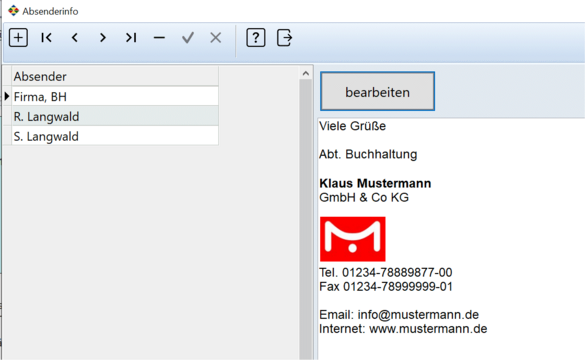Image resolution: width=585 pixels, height=360 pixels.
Task: Jump to the first record
Action: [x=47, y=38]
